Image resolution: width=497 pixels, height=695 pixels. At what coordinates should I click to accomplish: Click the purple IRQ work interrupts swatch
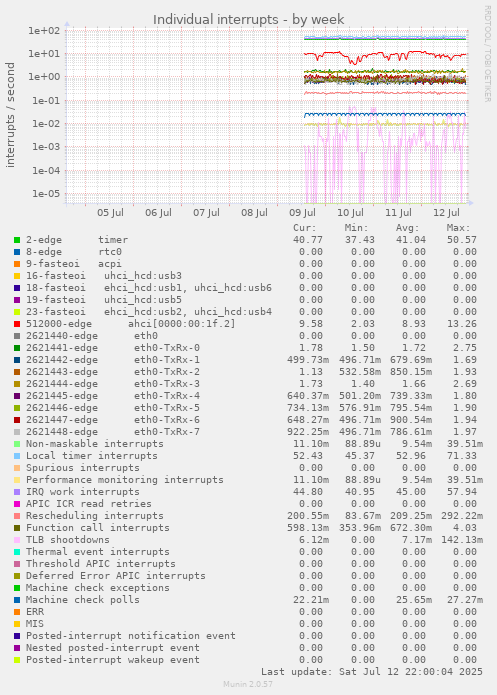coord(17,492)
